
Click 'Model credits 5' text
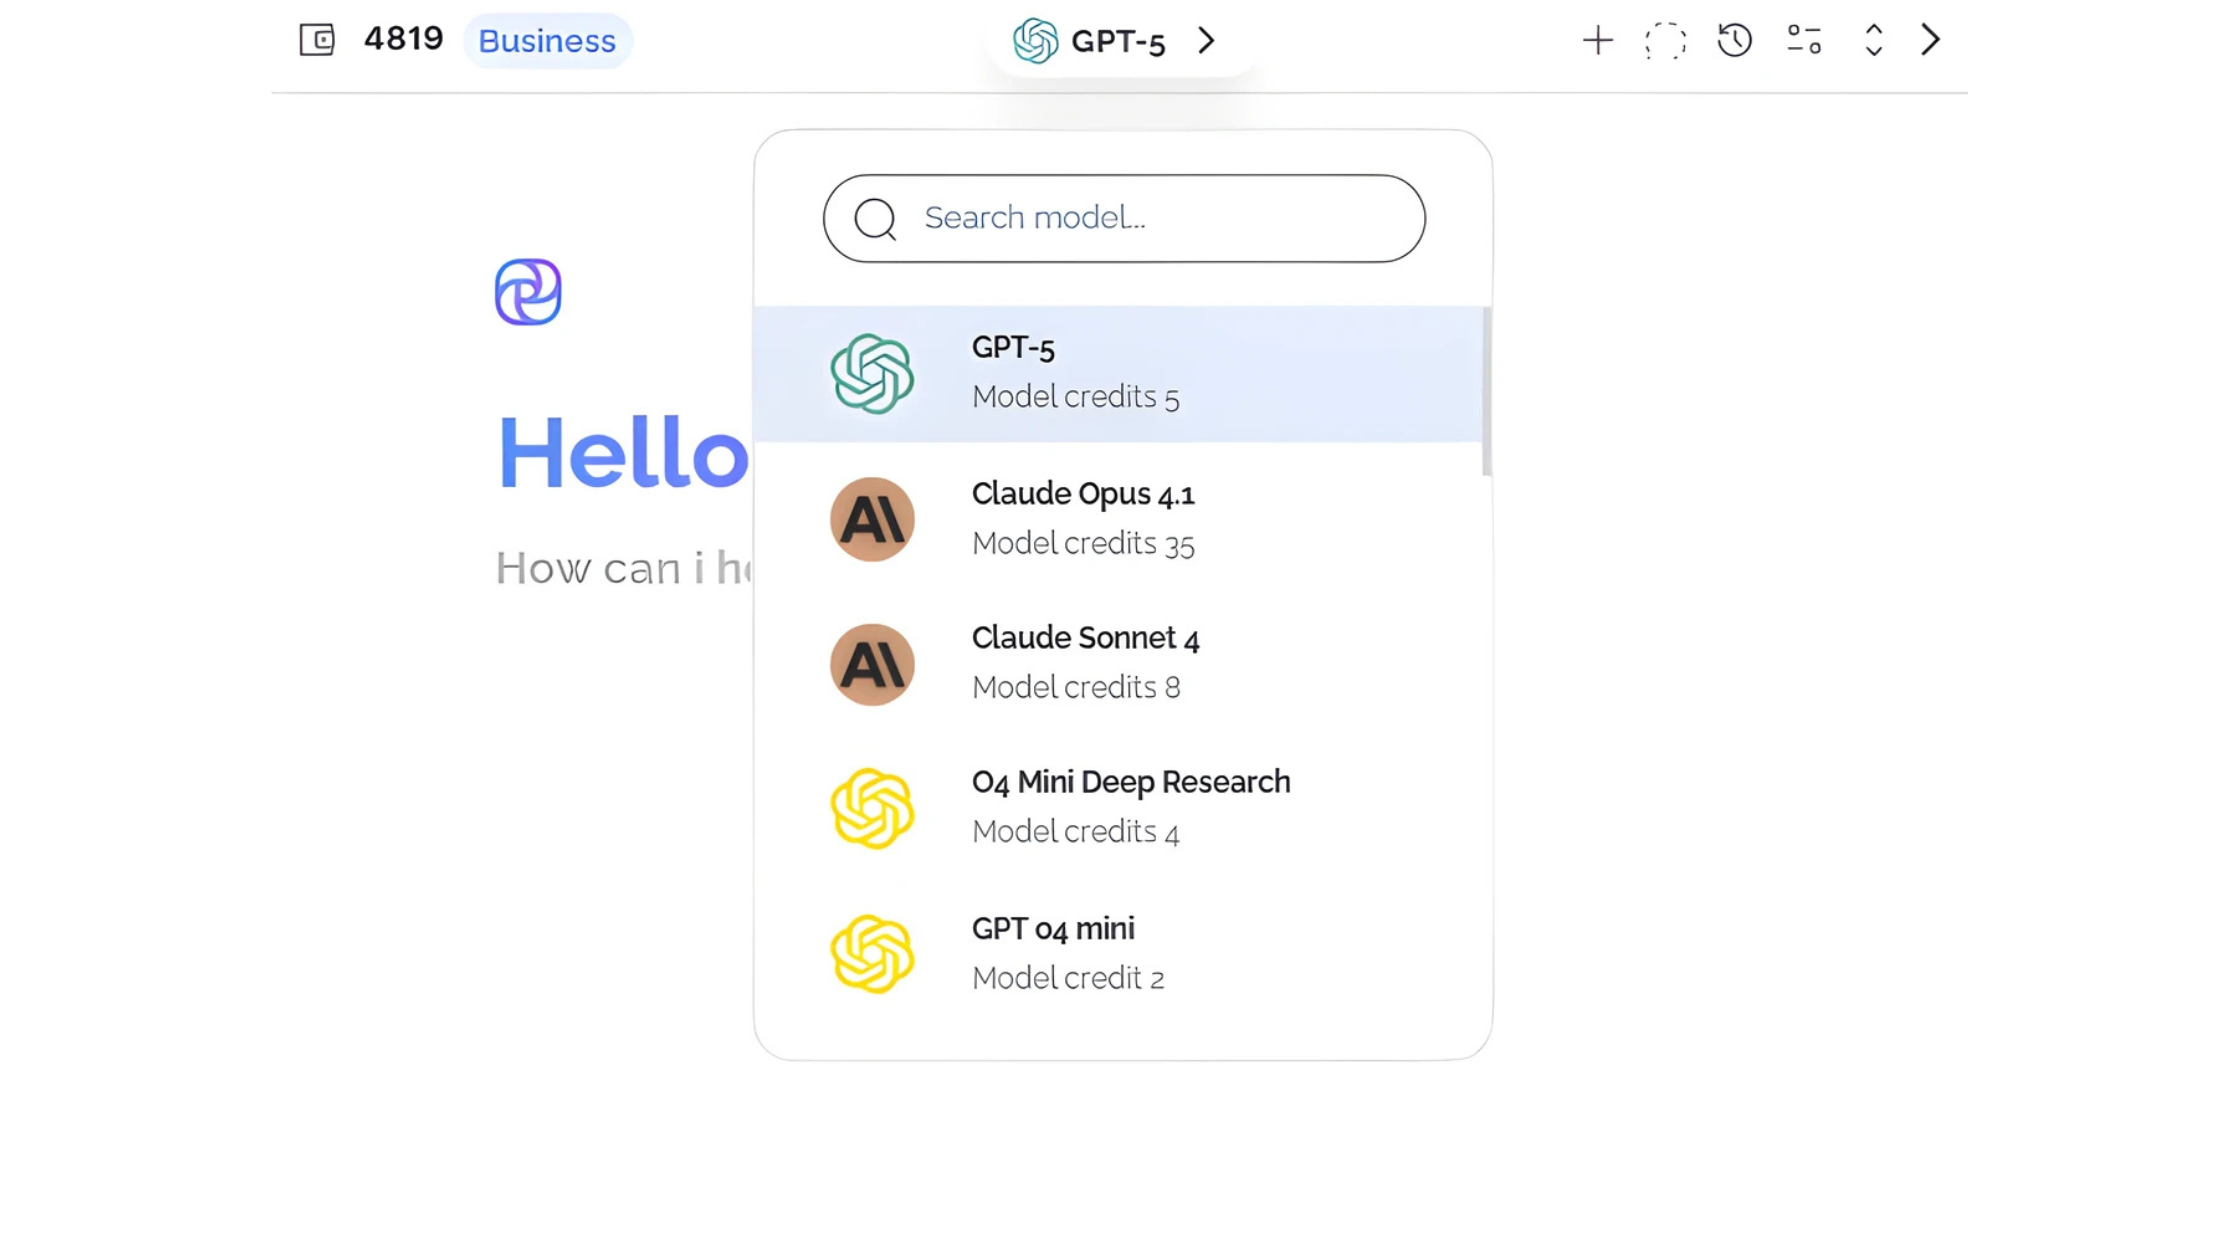click(x=1076, y=397)
